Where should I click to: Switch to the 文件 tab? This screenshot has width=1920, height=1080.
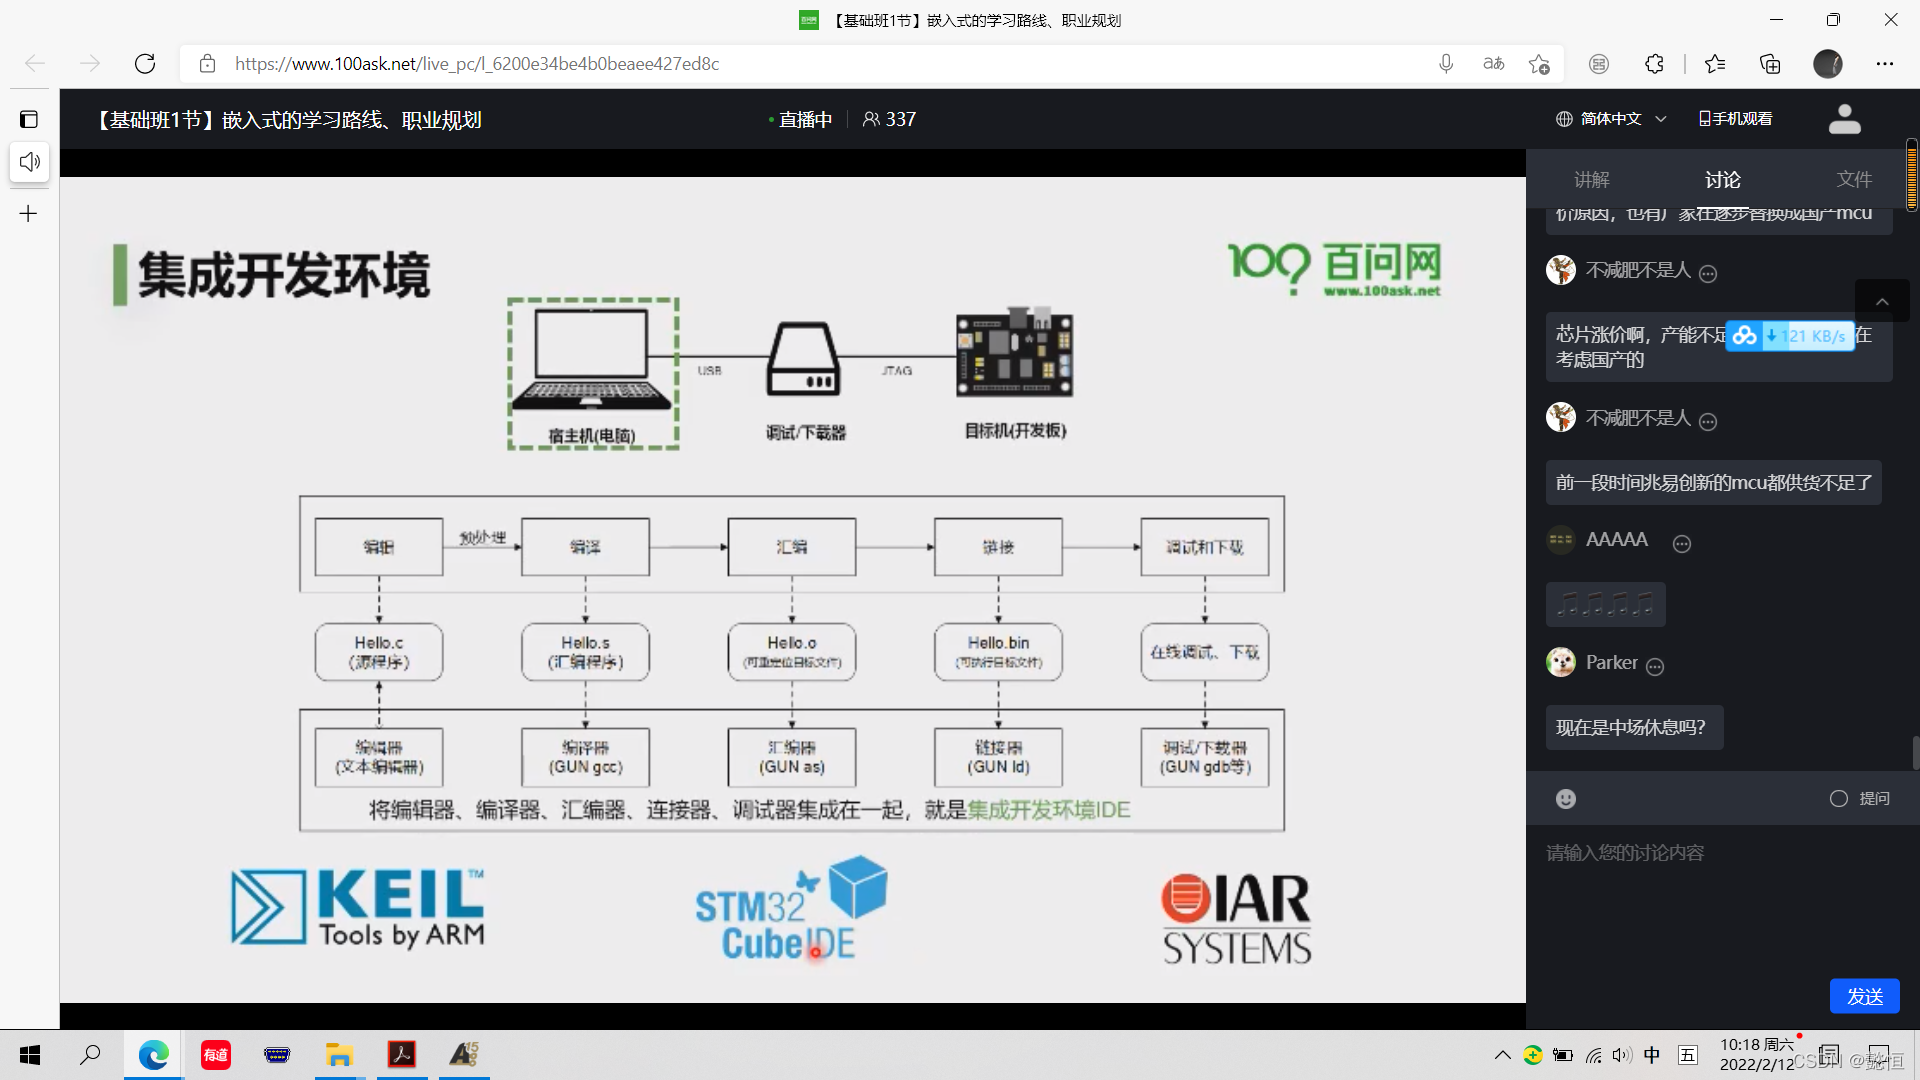(x=1854, y=180)
